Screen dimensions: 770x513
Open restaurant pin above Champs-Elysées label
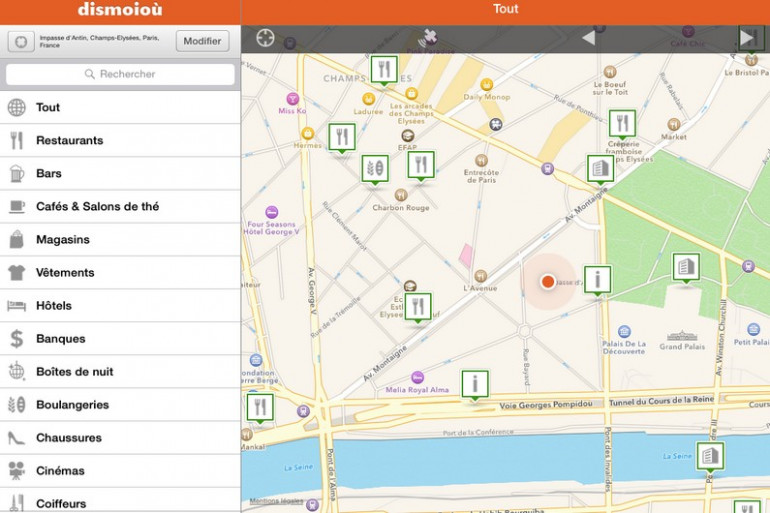(384, 71)
